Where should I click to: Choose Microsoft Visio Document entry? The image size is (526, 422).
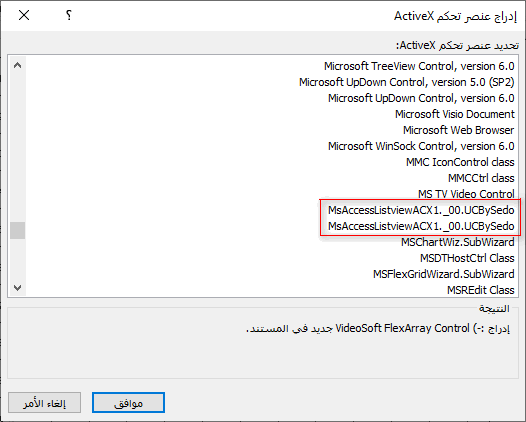(x=455, y=114)
